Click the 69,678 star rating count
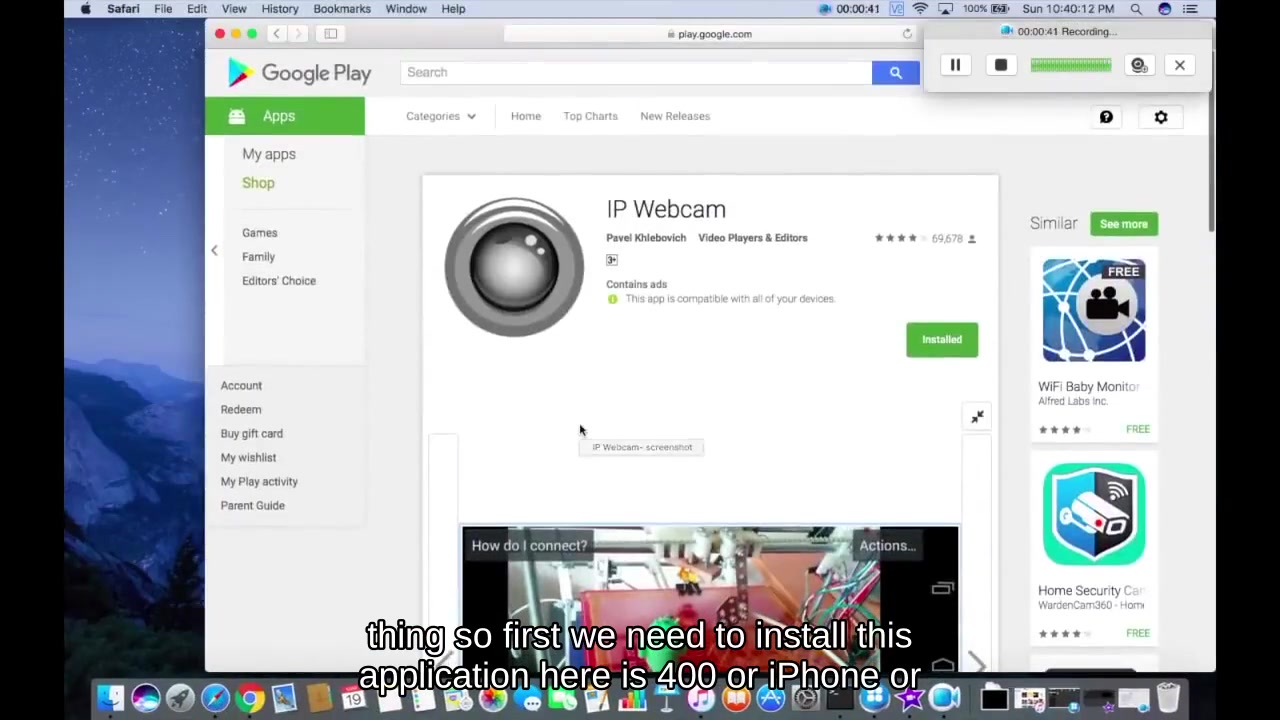Image resolution: width=1280 pixels, height=720 pixels. [947, 239]
